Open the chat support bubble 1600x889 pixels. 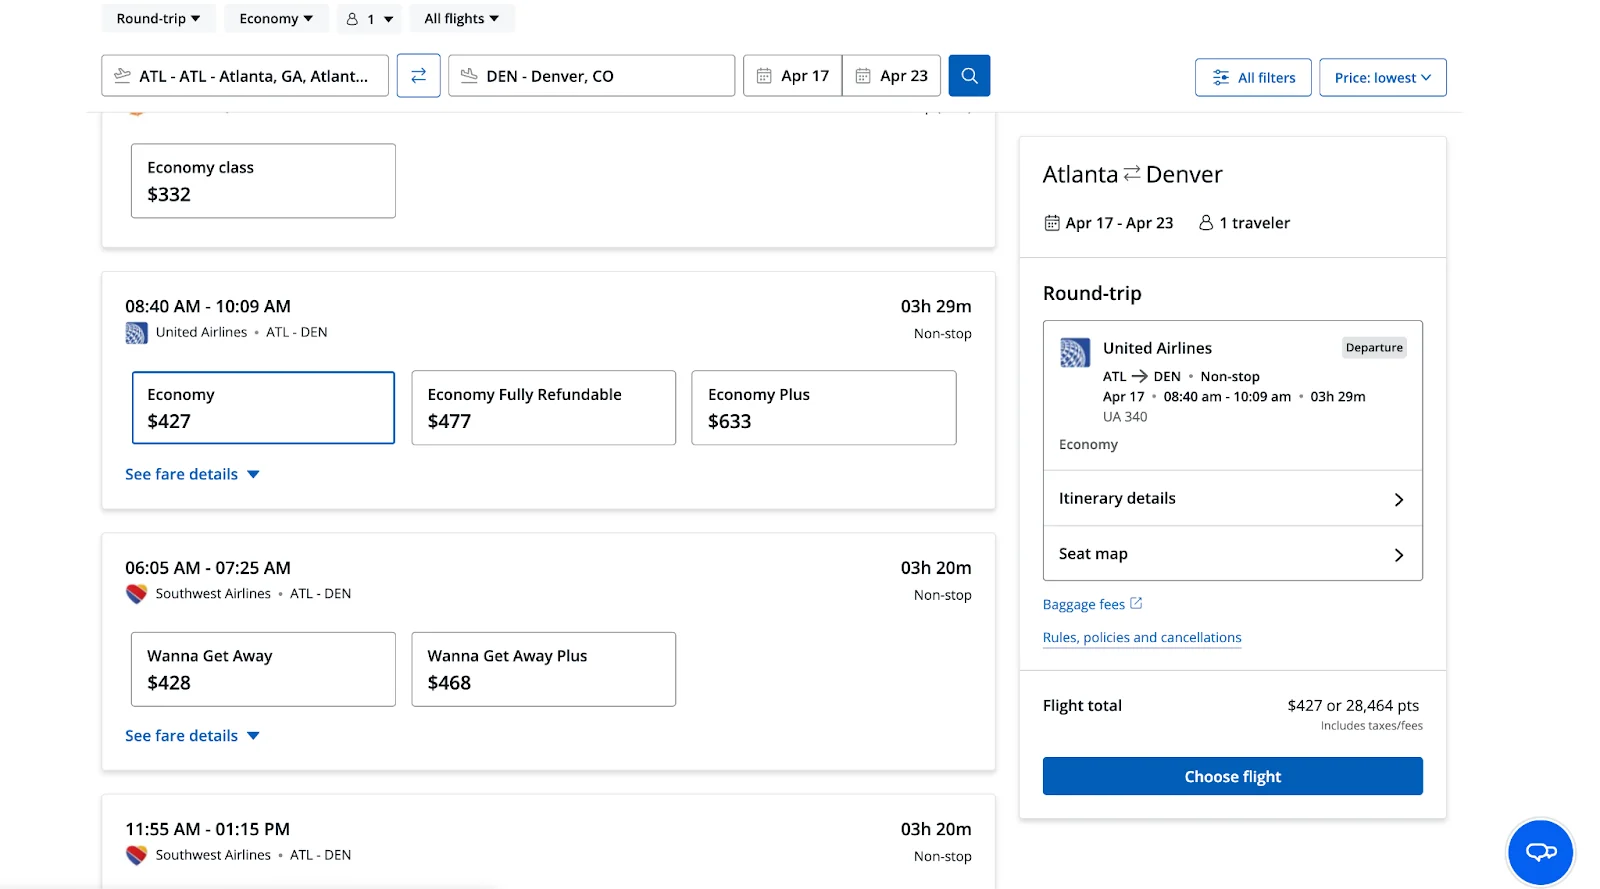coord(1541,851)
